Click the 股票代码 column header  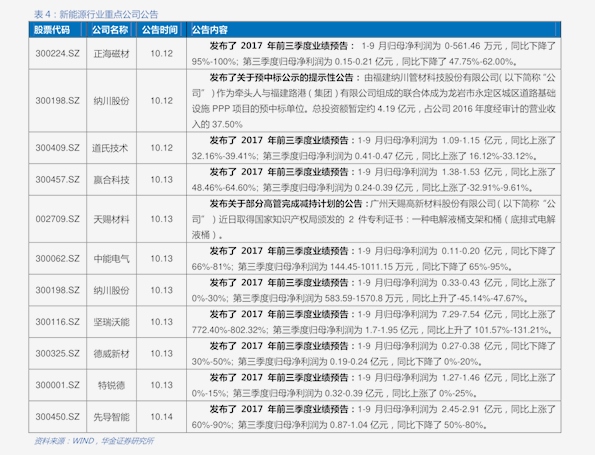pyautogui.click(x=52, y=30)
